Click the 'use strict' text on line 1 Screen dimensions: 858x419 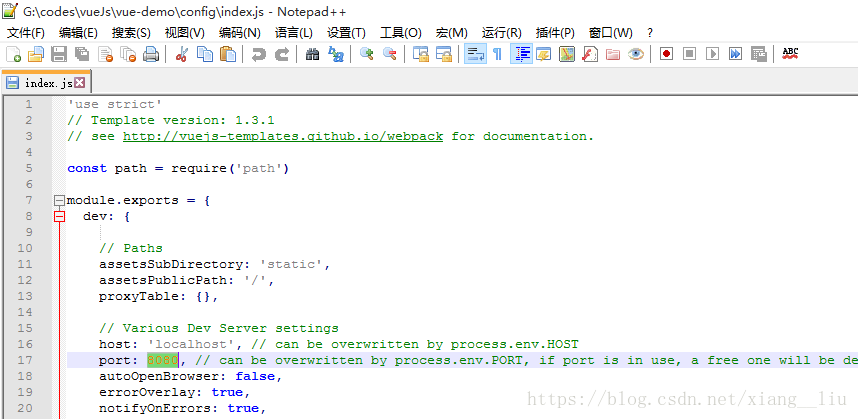pos(114,104)
